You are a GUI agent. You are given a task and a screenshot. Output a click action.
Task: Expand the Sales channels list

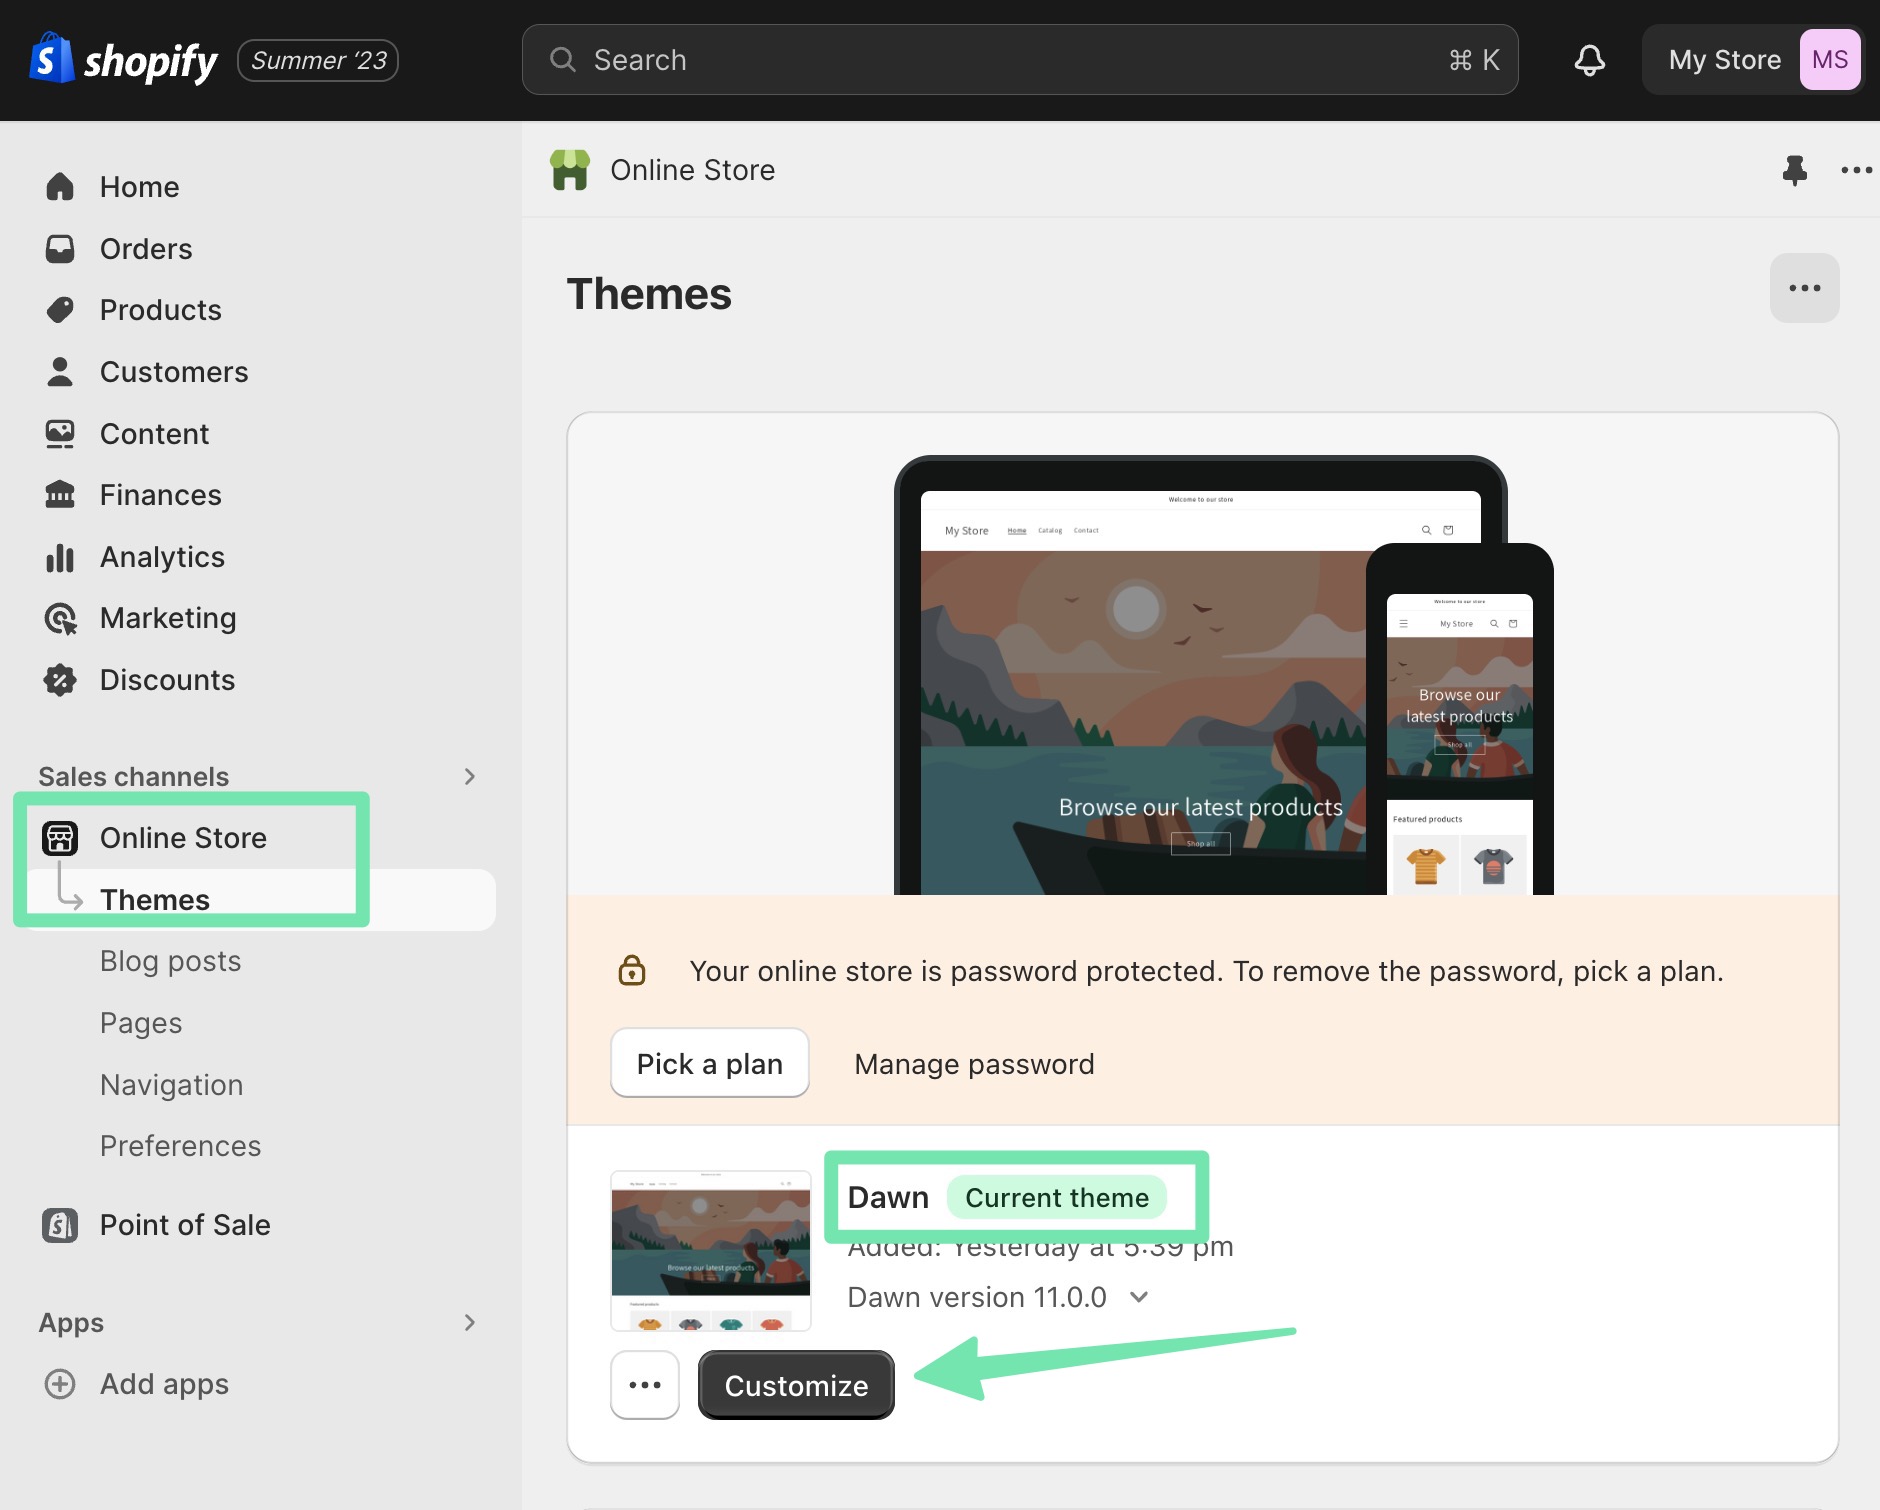click(469, 777)
